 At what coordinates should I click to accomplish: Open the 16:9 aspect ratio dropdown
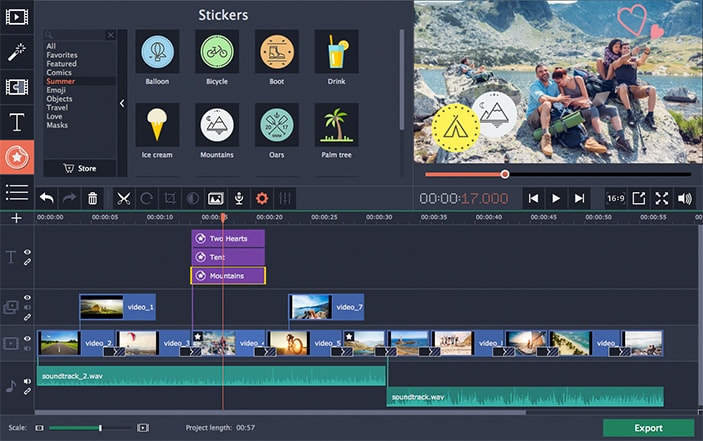click(616, 198)
